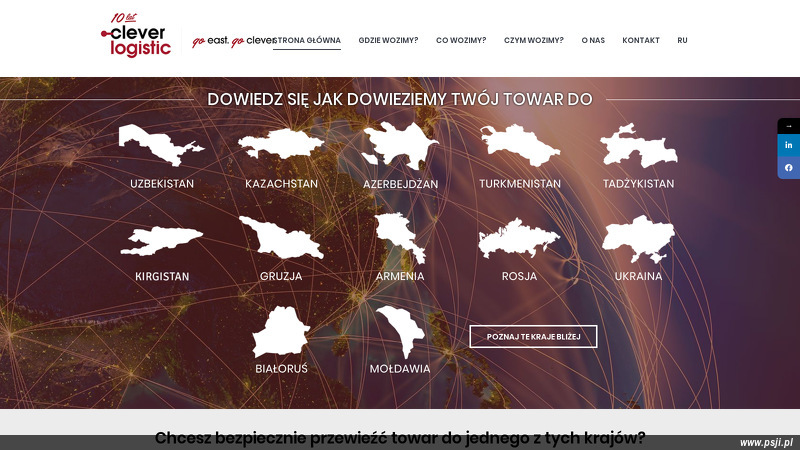Select the Rosja map shape
The height and width of the screenshot is (450, 800).
pyautogui.click(x=519, y=238)
